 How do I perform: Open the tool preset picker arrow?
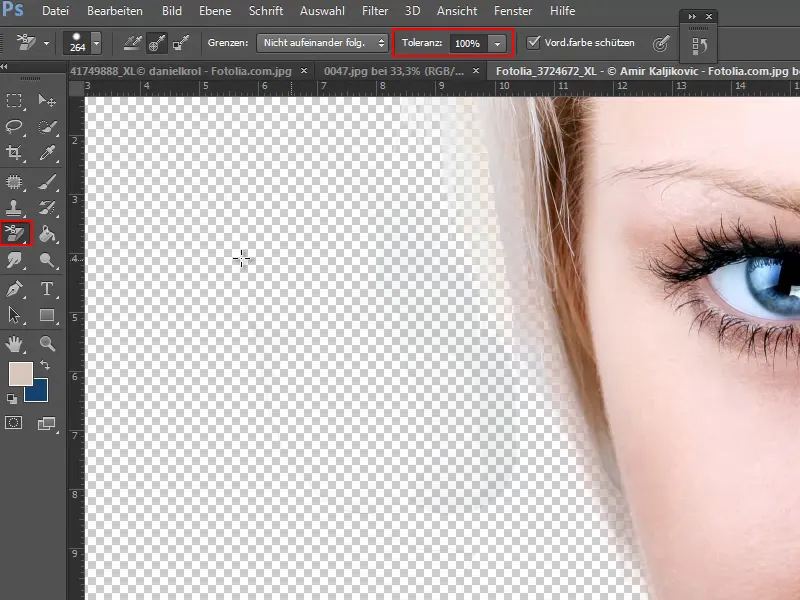[46, 43]
